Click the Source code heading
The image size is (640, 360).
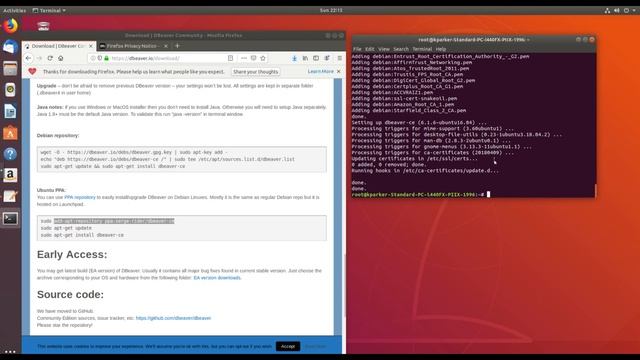click(70, 294)
